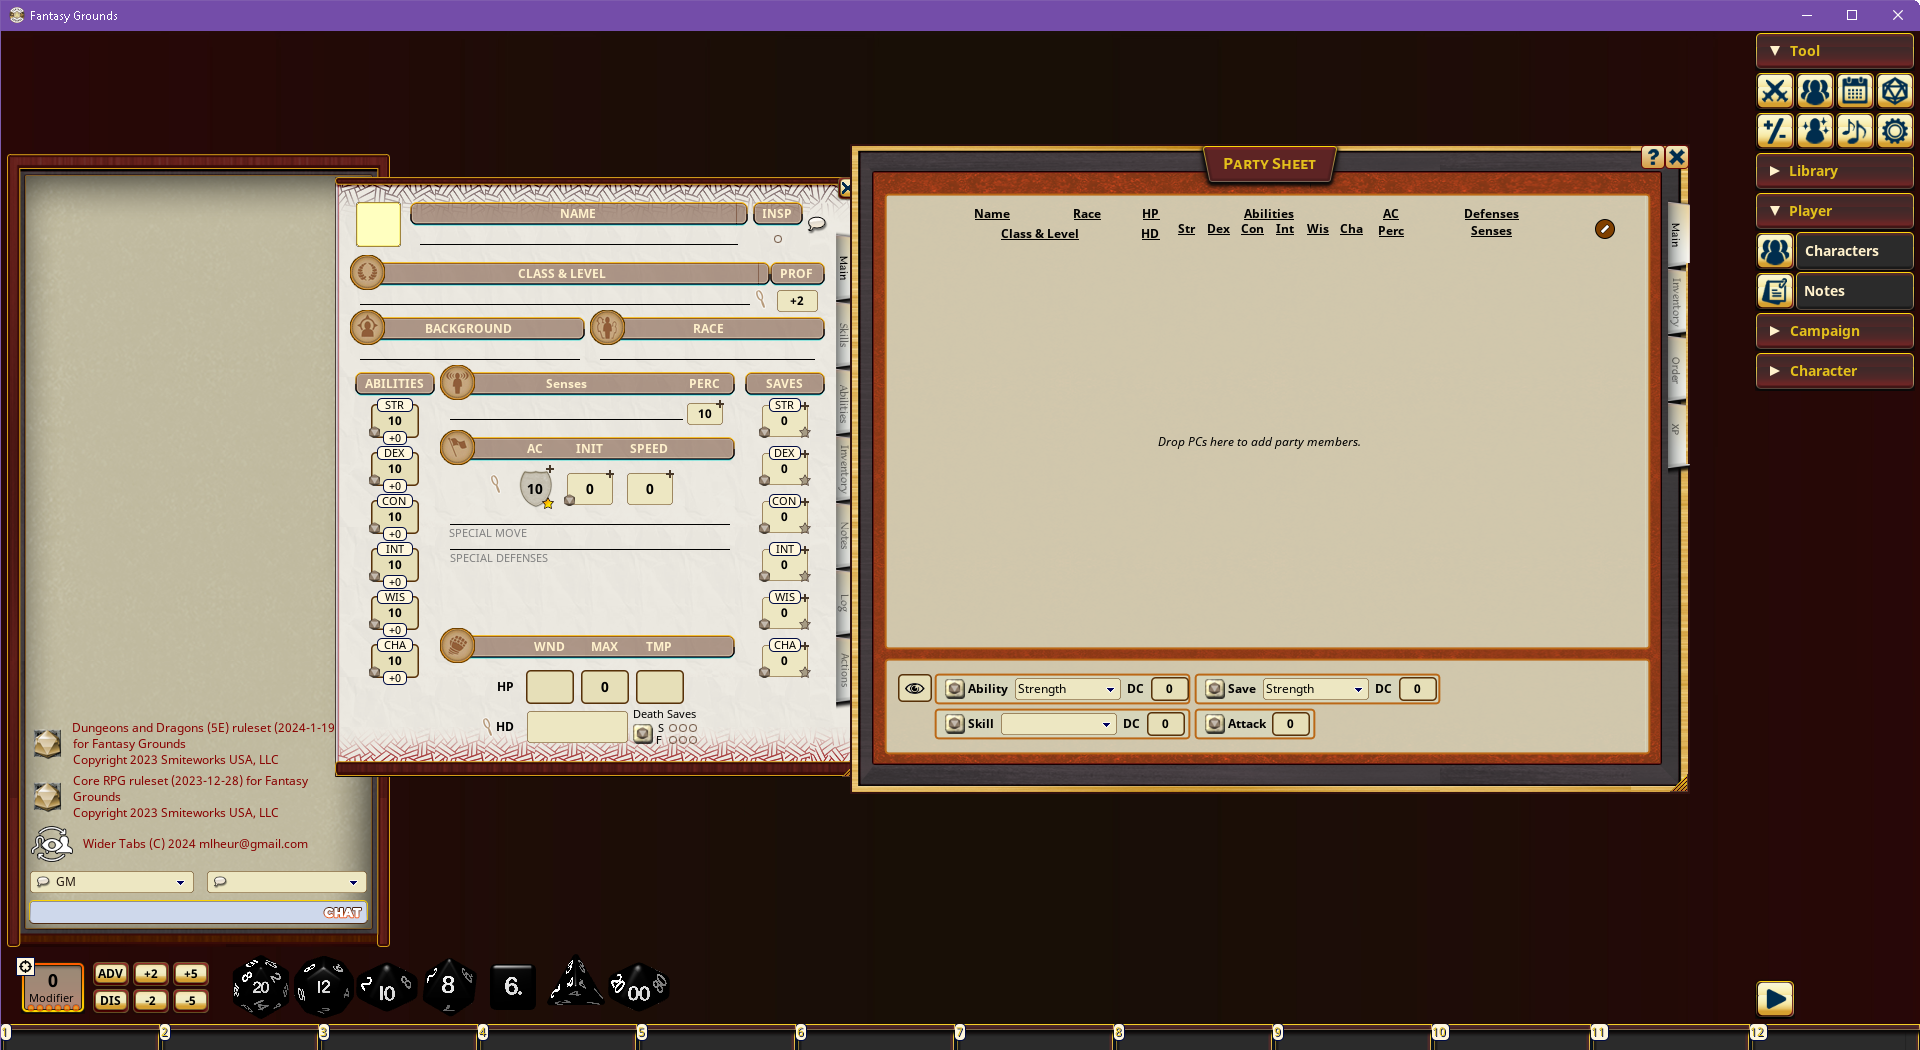The image size is (1920, 1050).
Task: Toggle the +5 modifier button
Action: point(191,973)
